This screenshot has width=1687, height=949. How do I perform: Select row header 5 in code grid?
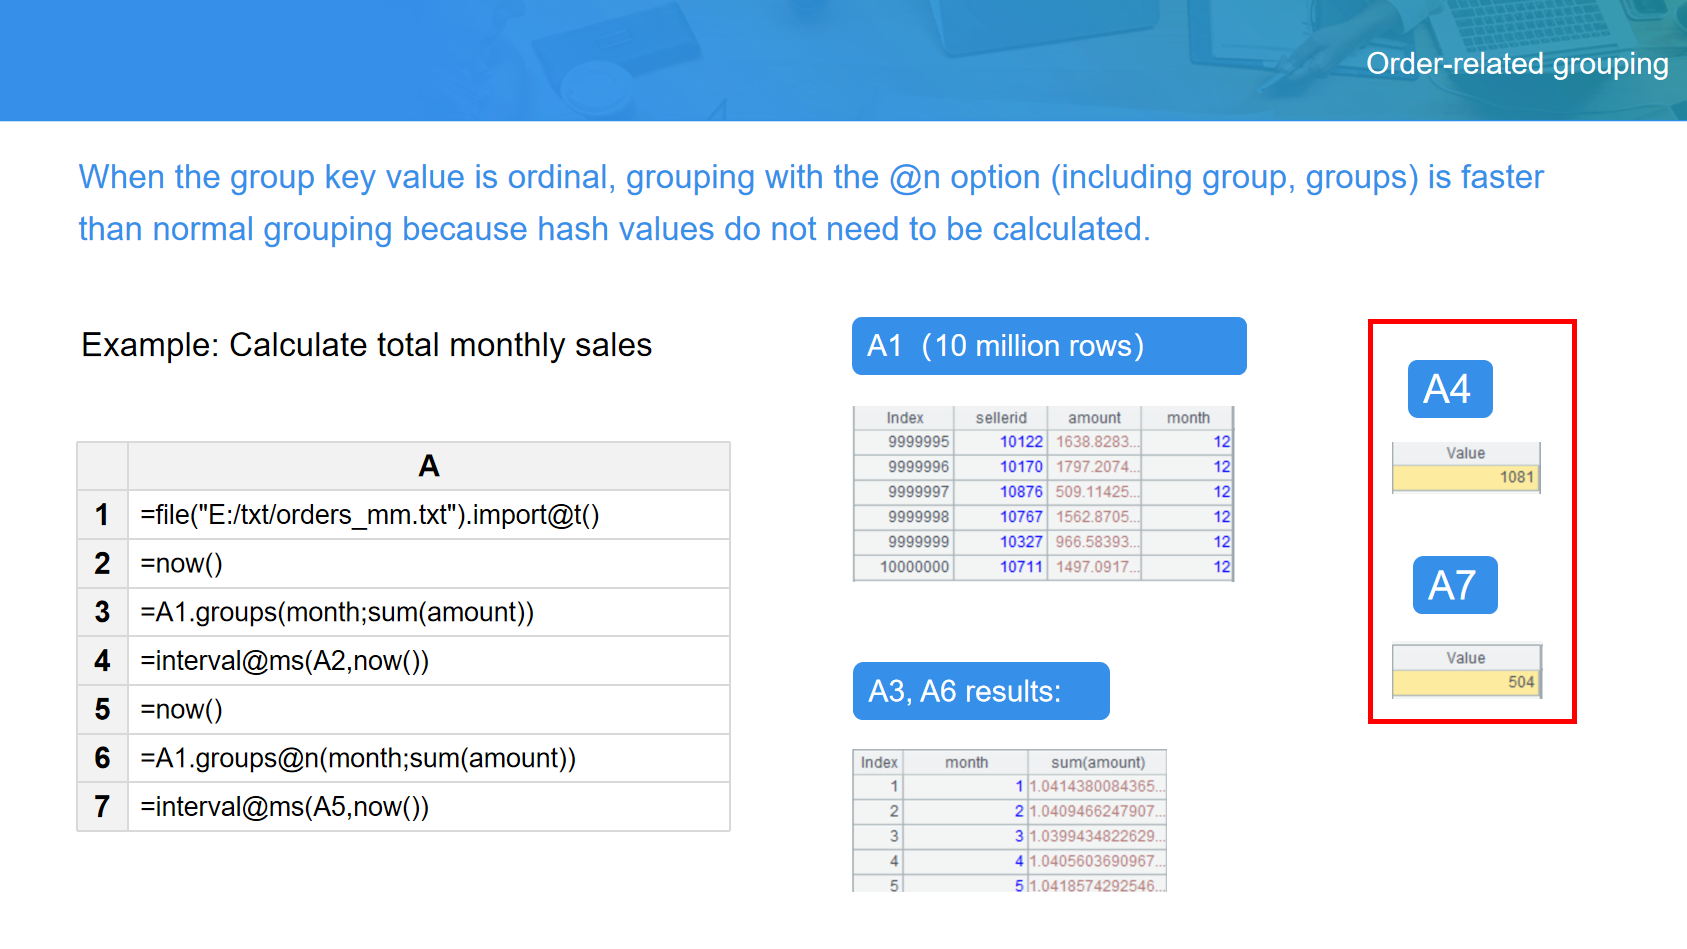click(x=102, y=710)
